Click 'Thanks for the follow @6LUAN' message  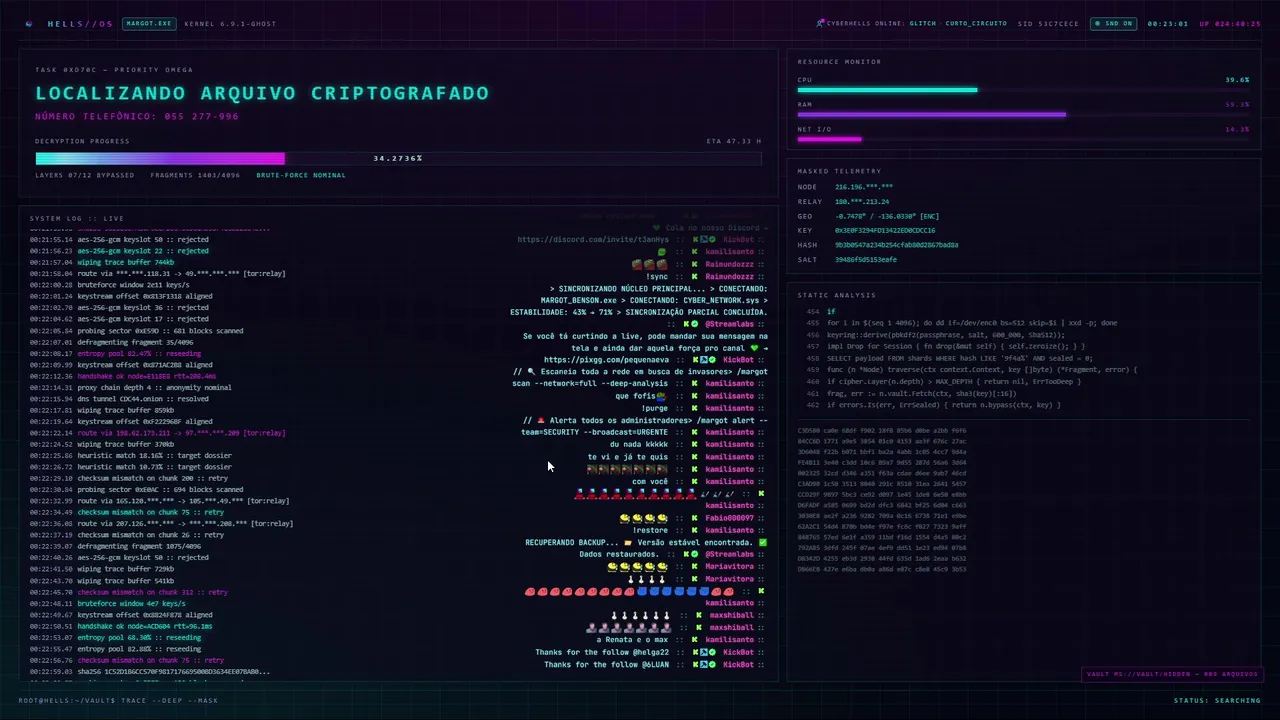[x=606, y=664]
